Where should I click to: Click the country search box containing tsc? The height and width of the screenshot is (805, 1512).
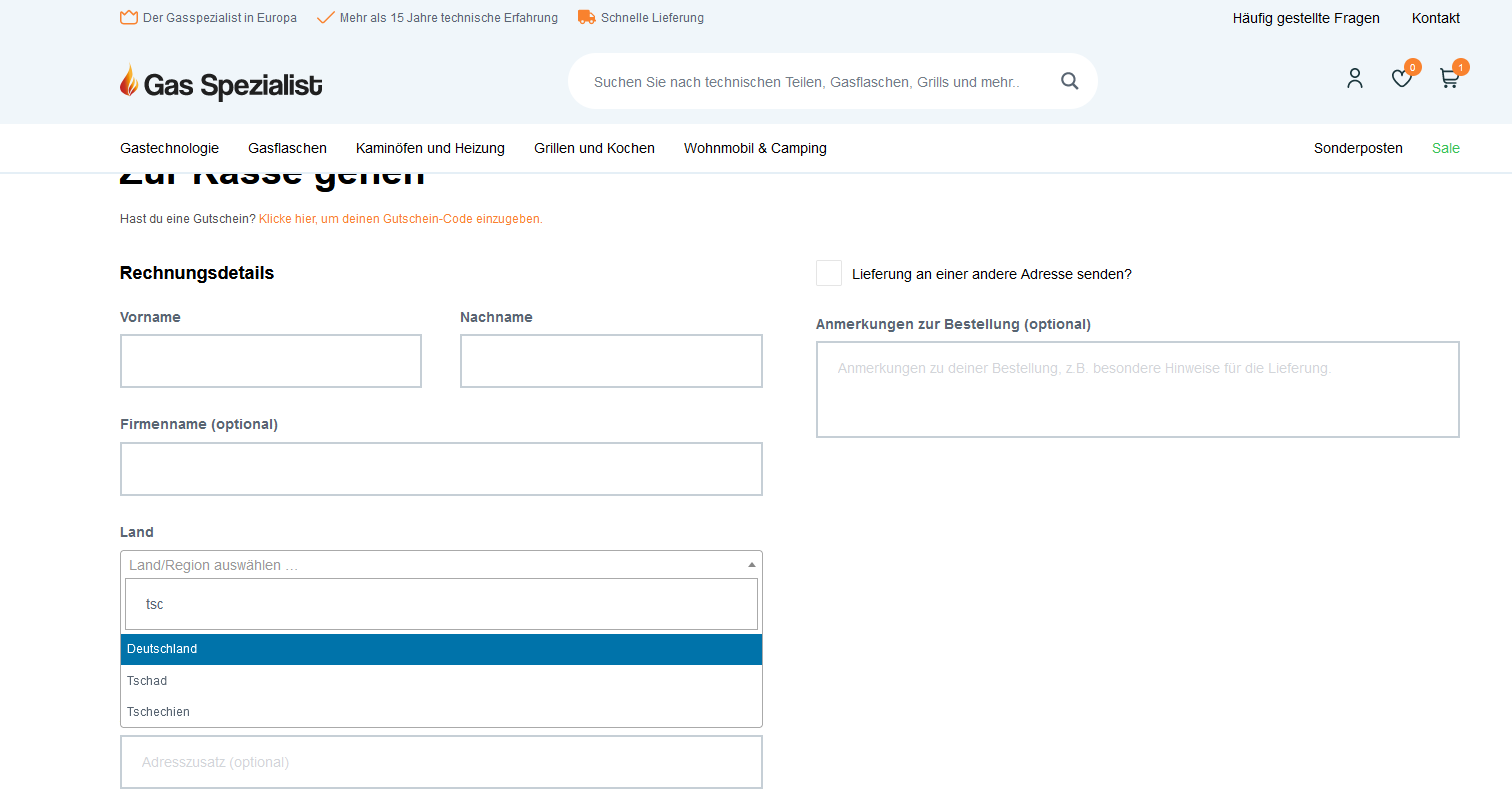click(441, 604)
